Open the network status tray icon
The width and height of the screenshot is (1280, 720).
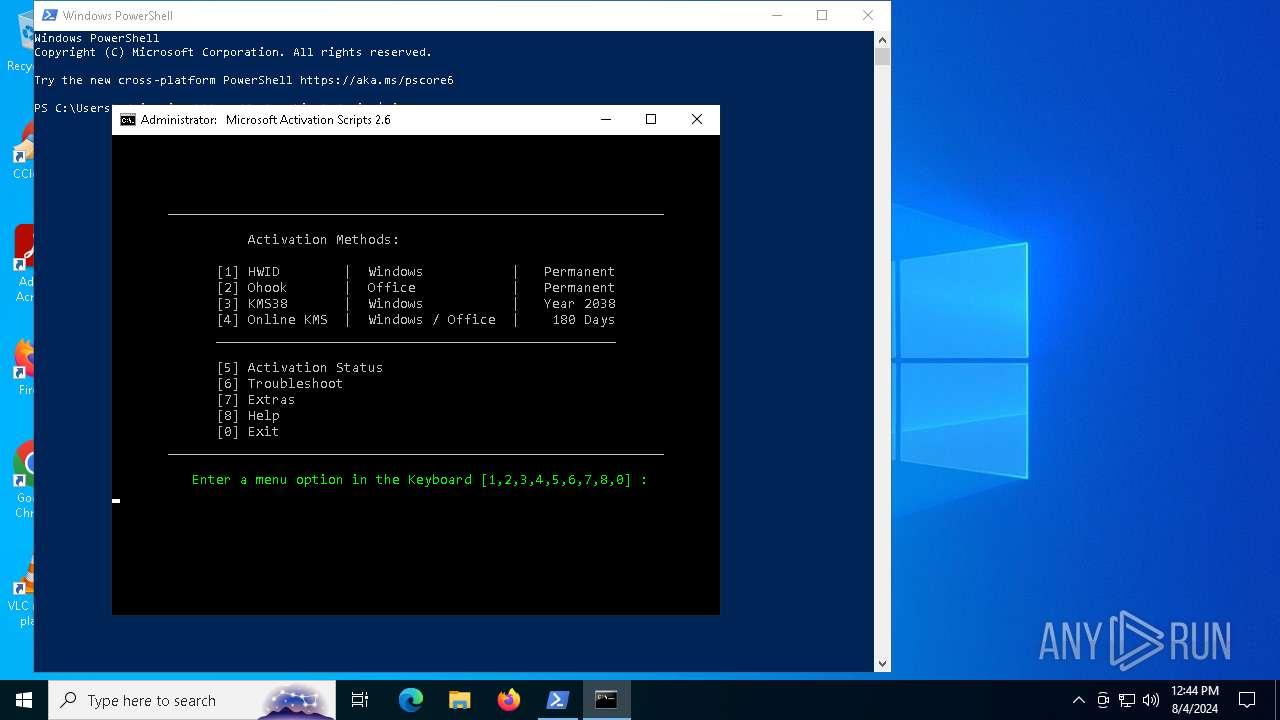coord(1127,700)
